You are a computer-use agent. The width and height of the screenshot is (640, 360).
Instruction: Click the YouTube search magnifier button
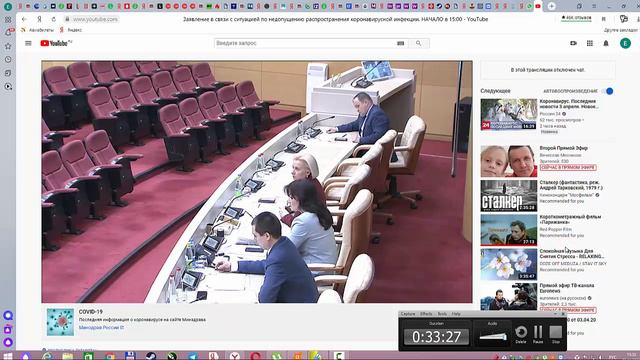click(418, 43)
